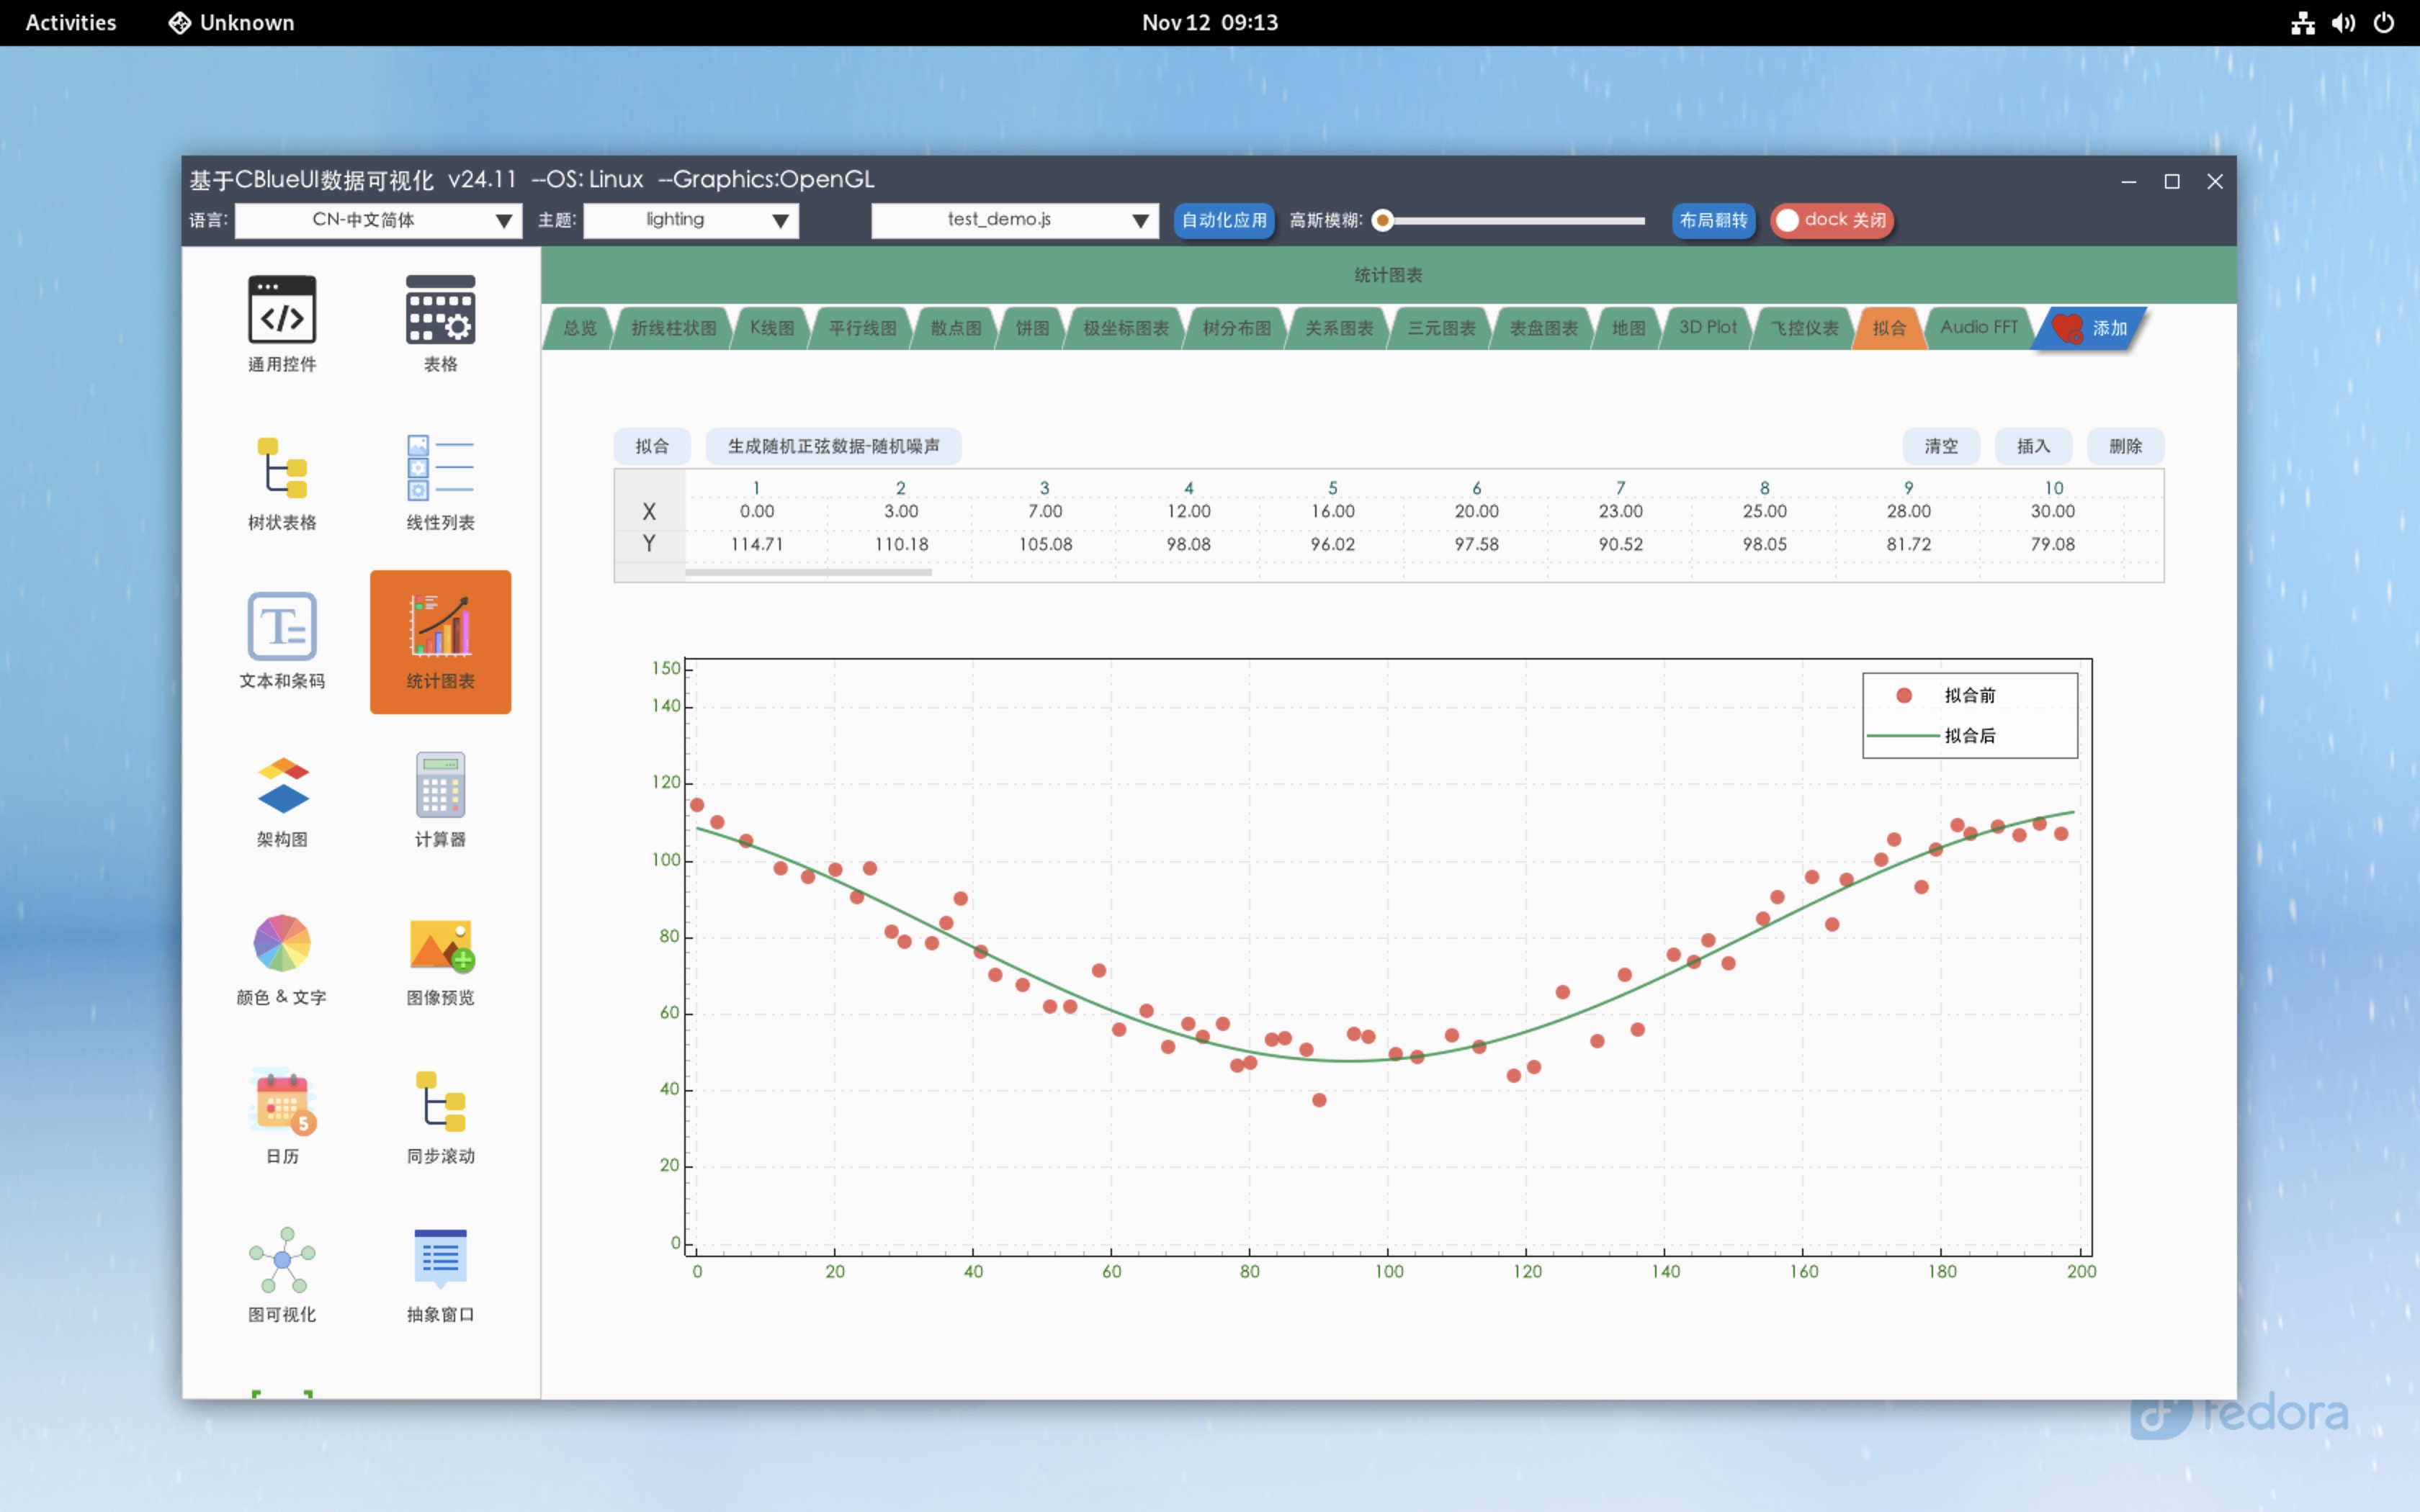Viewport: 2420px width, 1512px height.
Task: Open the 线性列表 list icon
Action: tap(440, 468)
